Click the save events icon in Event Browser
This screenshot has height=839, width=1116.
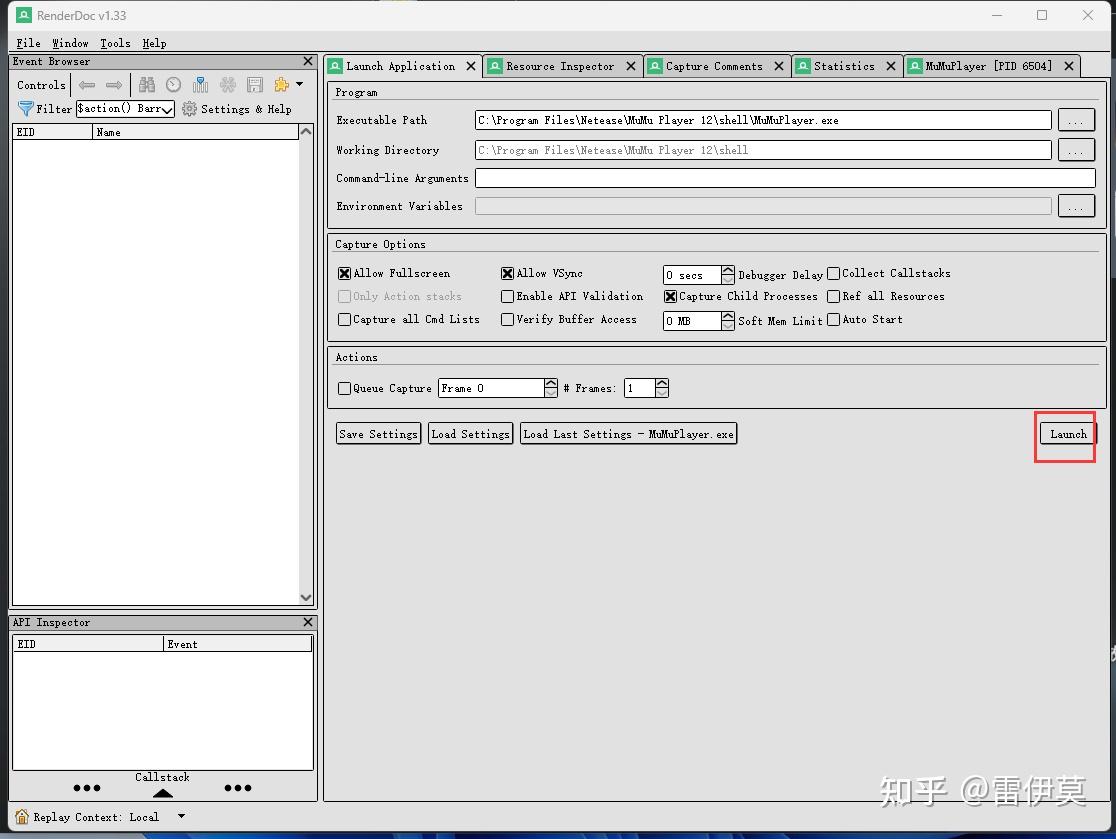click(254, 85)
